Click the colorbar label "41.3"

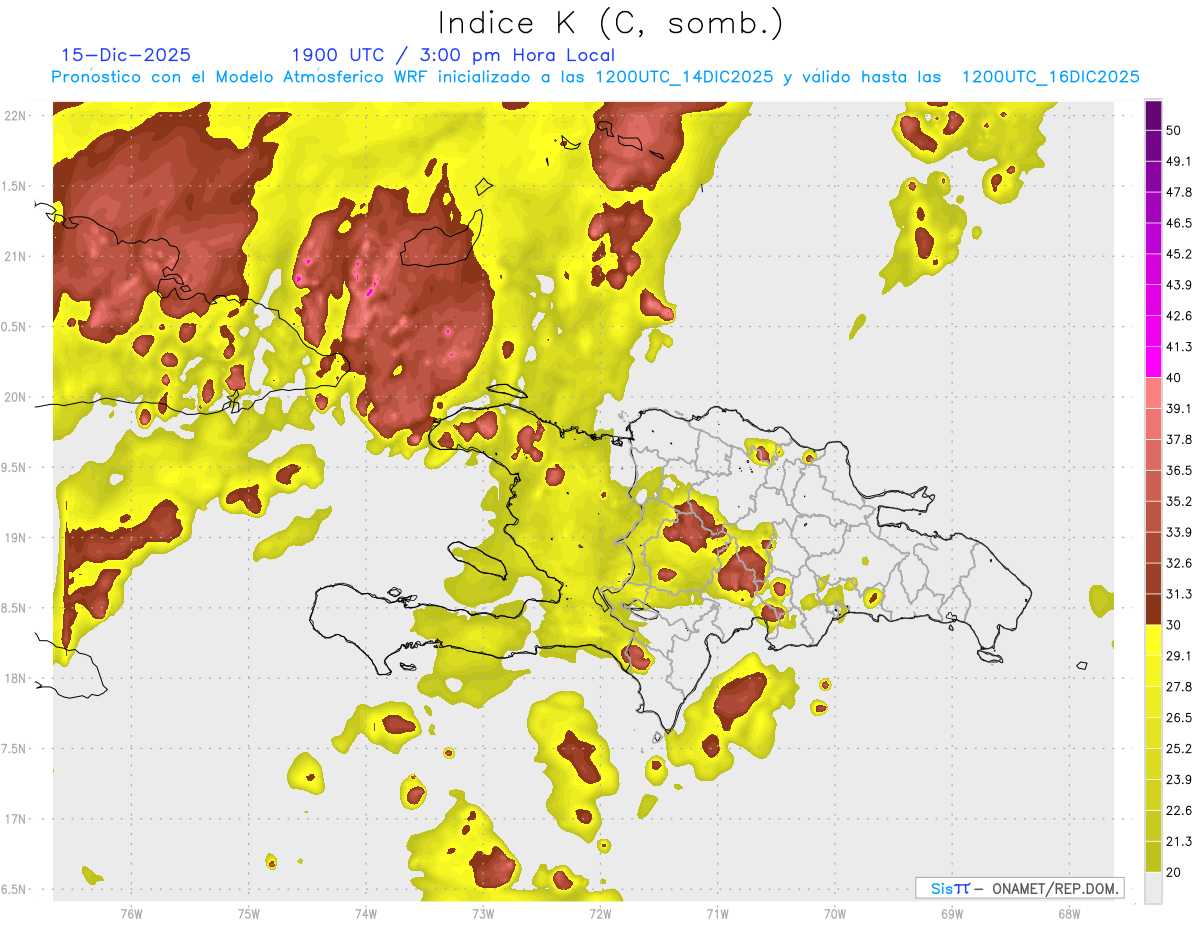pyautogui.click(x=1179, y=347)
